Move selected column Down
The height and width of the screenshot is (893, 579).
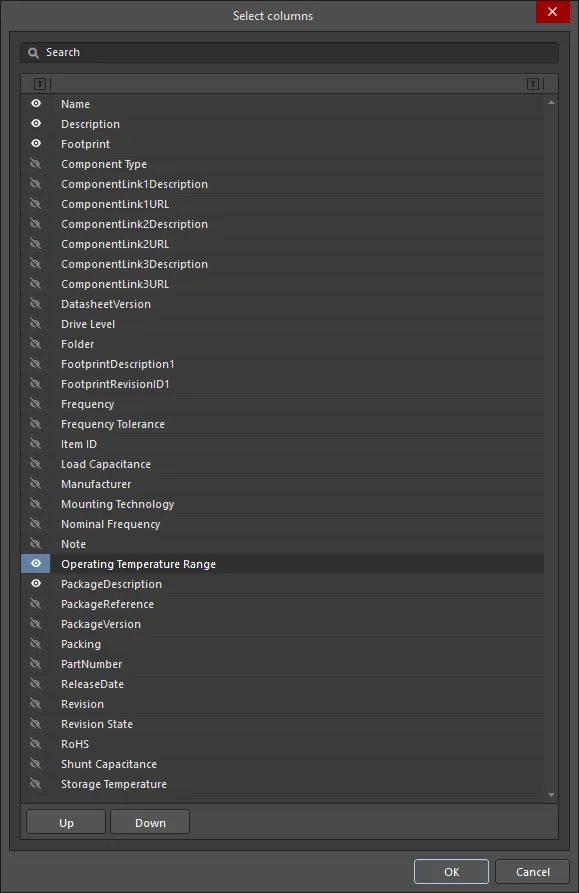[x=150, y=822]
